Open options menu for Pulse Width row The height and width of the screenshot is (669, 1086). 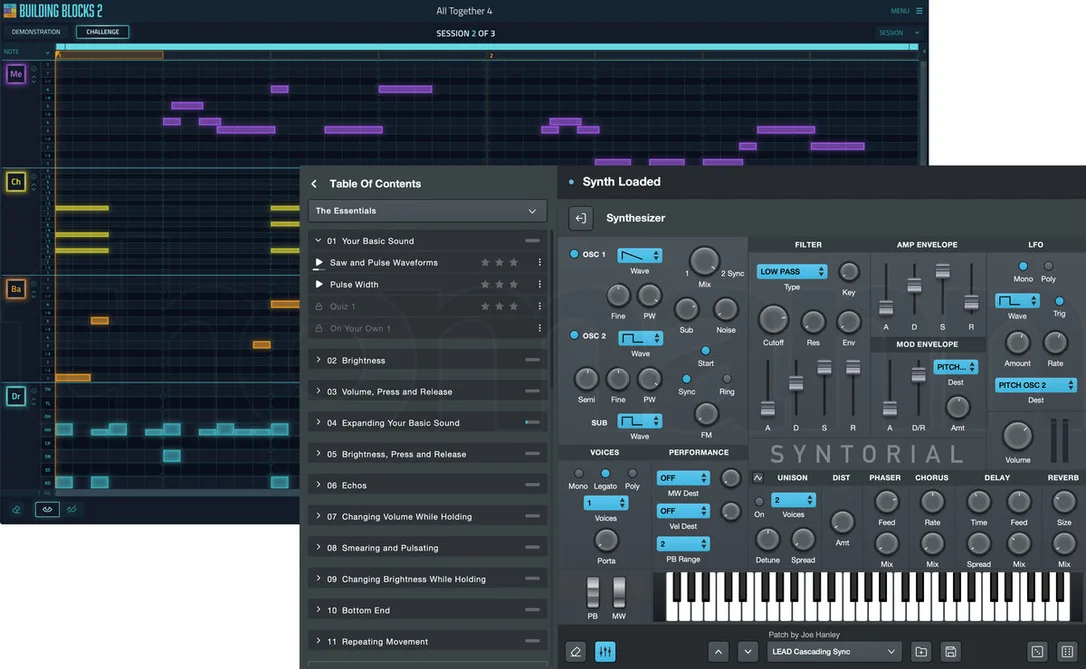click(540, 284)
